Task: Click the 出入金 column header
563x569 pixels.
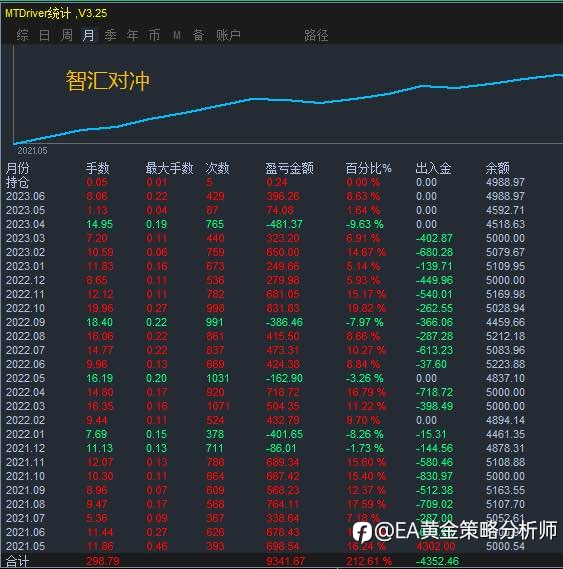Action: click(433, 168)
